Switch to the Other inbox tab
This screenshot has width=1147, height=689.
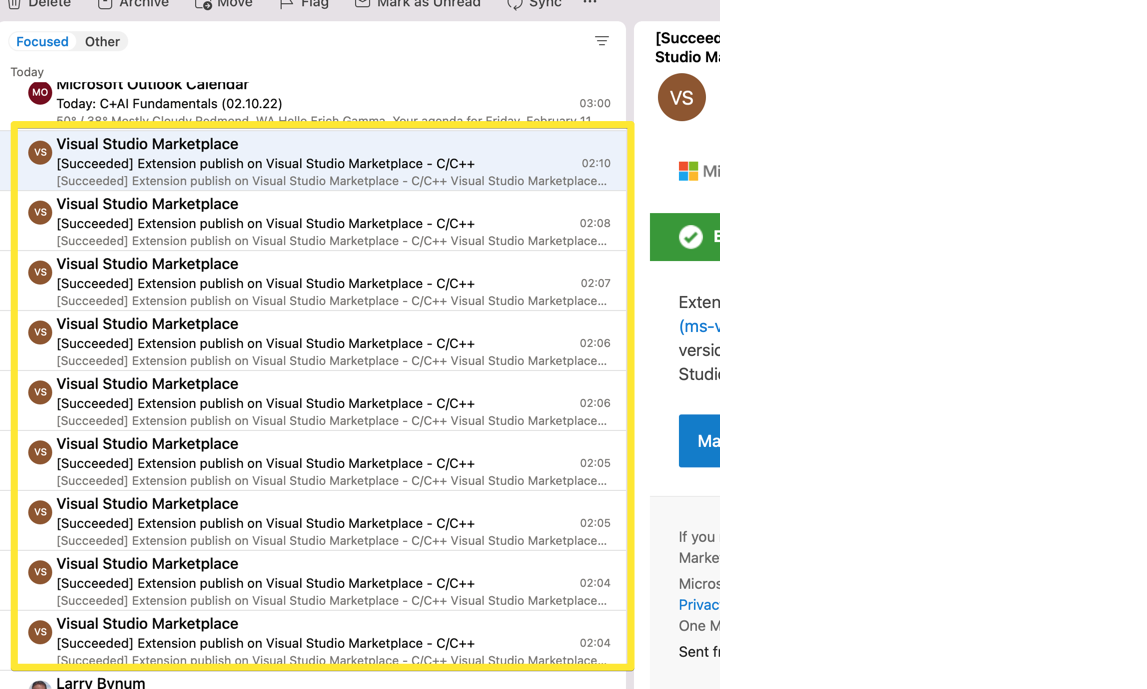[102, 41]
